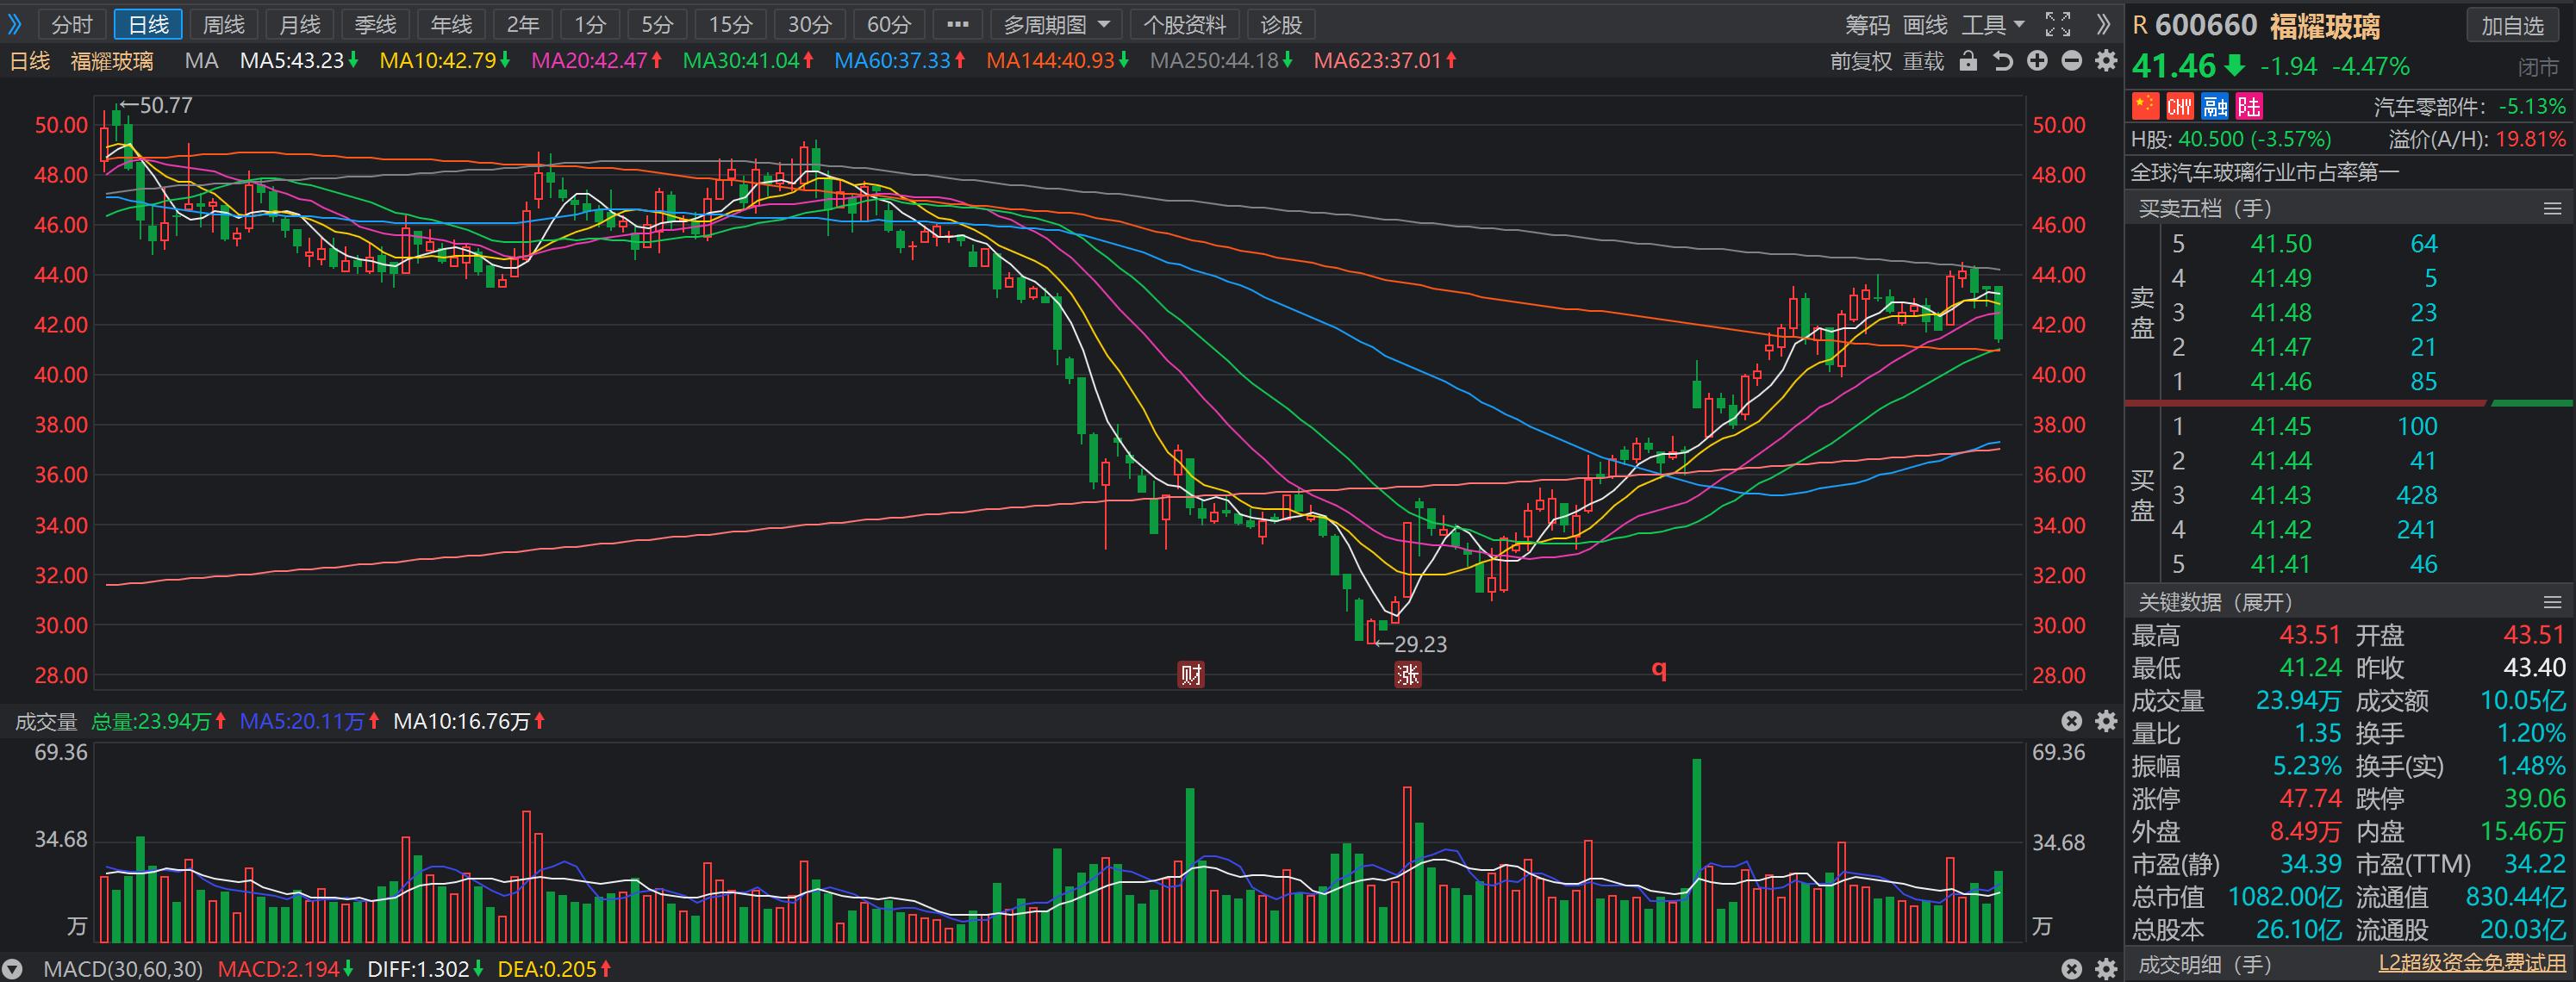Select the 60分 period tab

point(888,24)
